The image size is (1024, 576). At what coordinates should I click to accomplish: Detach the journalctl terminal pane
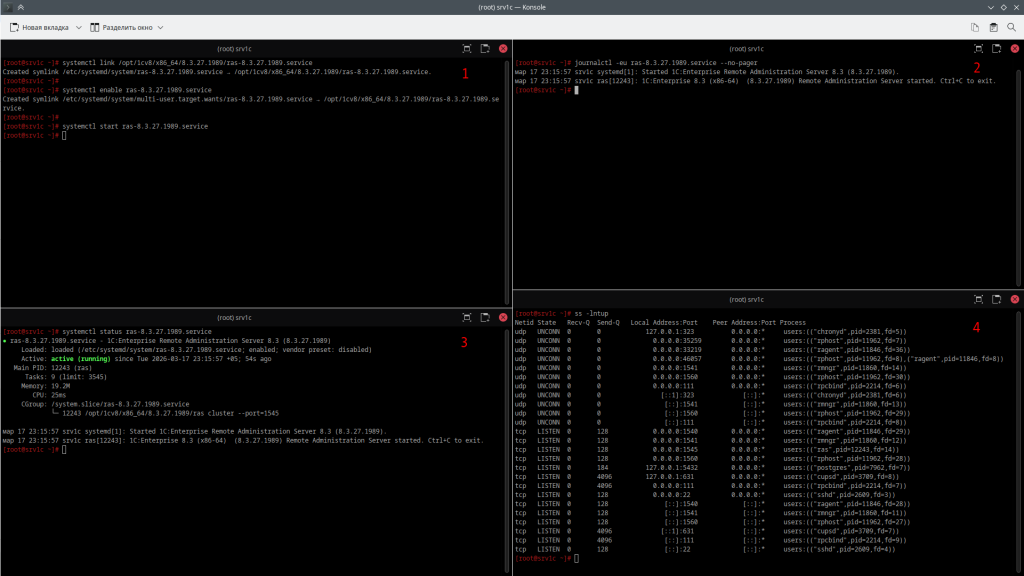(x=996, y=48)
